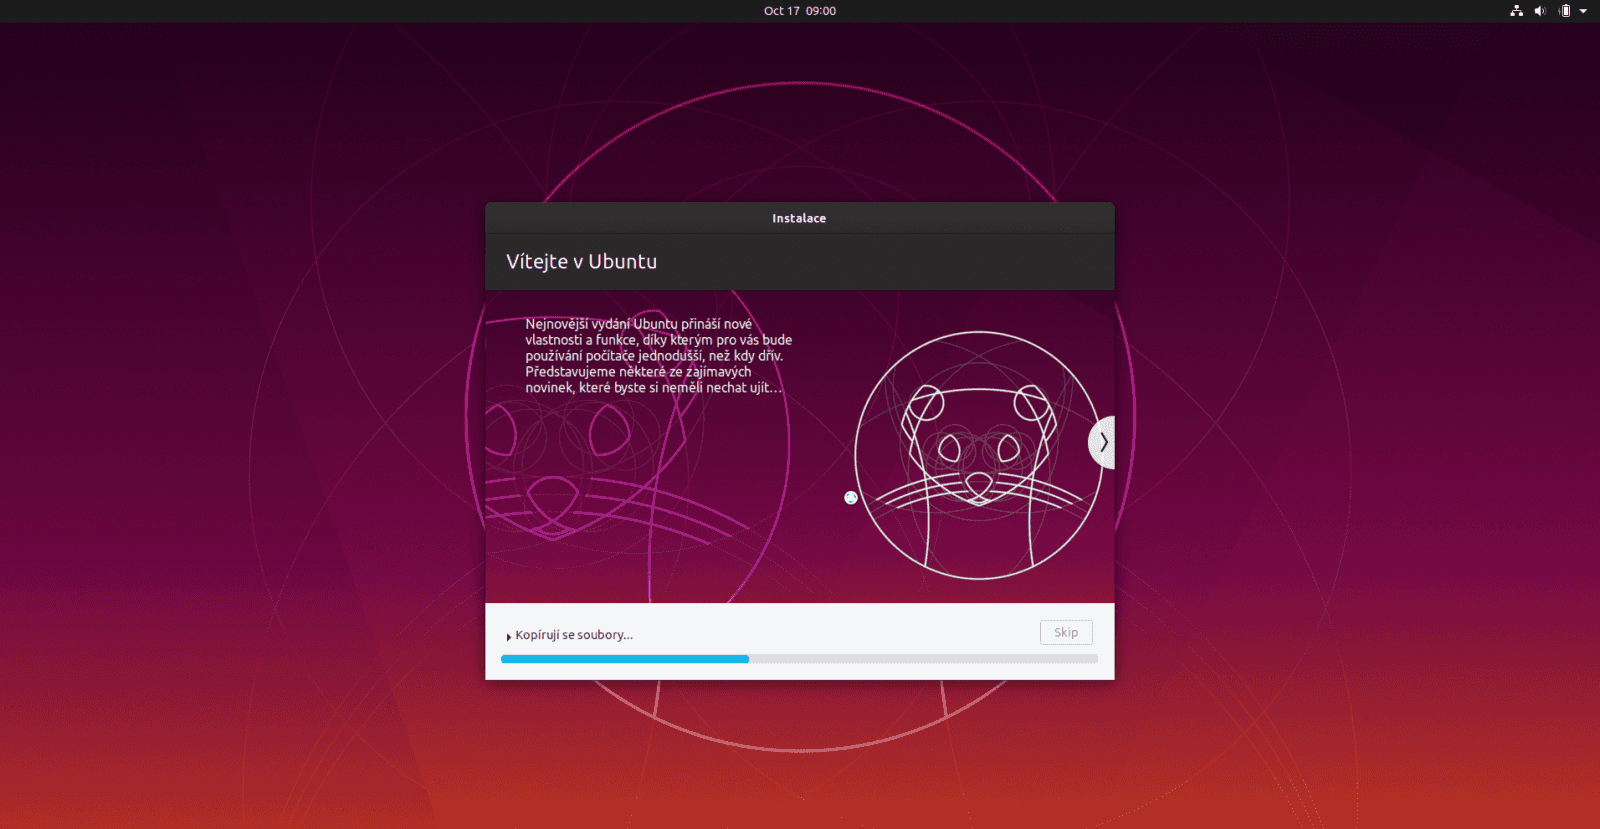The width and height of the screenshot is (1600, 829).
Task: Open system menu dropdown arrow
Action: pos(1583,11)
